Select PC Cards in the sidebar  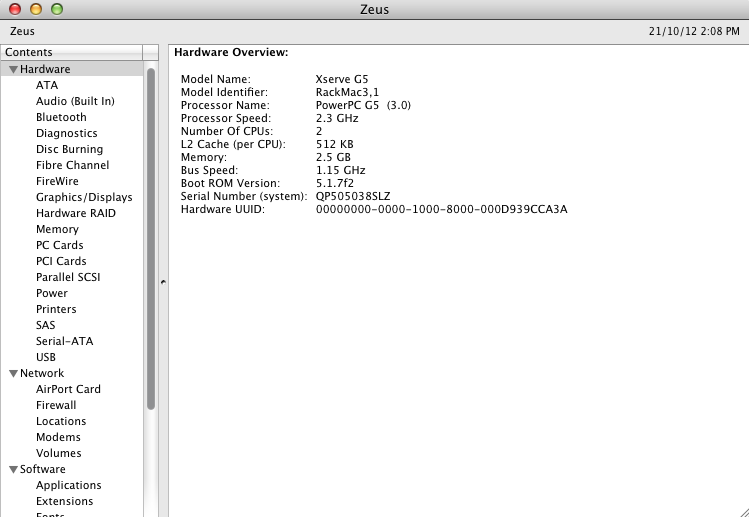[59, 245]
